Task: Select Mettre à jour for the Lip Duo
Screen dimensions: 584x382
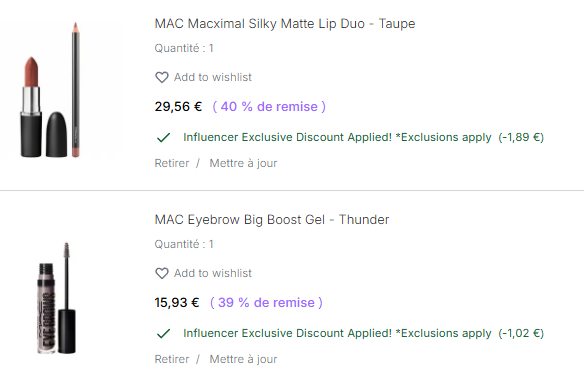Action: point(243,163)
